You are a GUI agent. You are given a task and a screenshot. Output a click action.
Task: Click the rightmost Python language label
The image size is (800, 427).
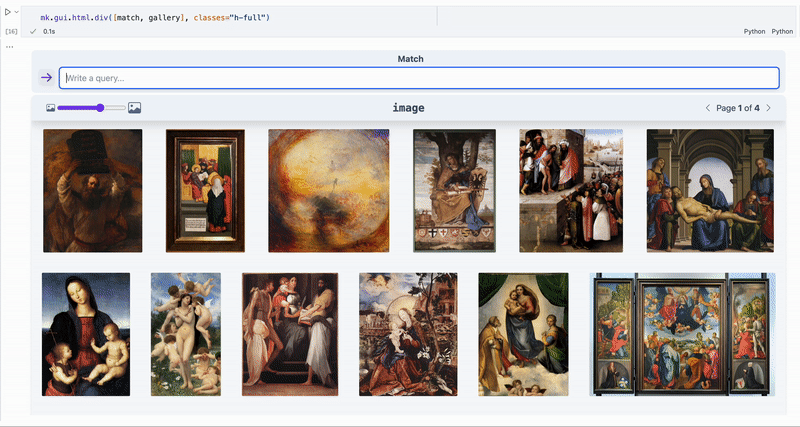pyautogui.click(x=782, y=32)
